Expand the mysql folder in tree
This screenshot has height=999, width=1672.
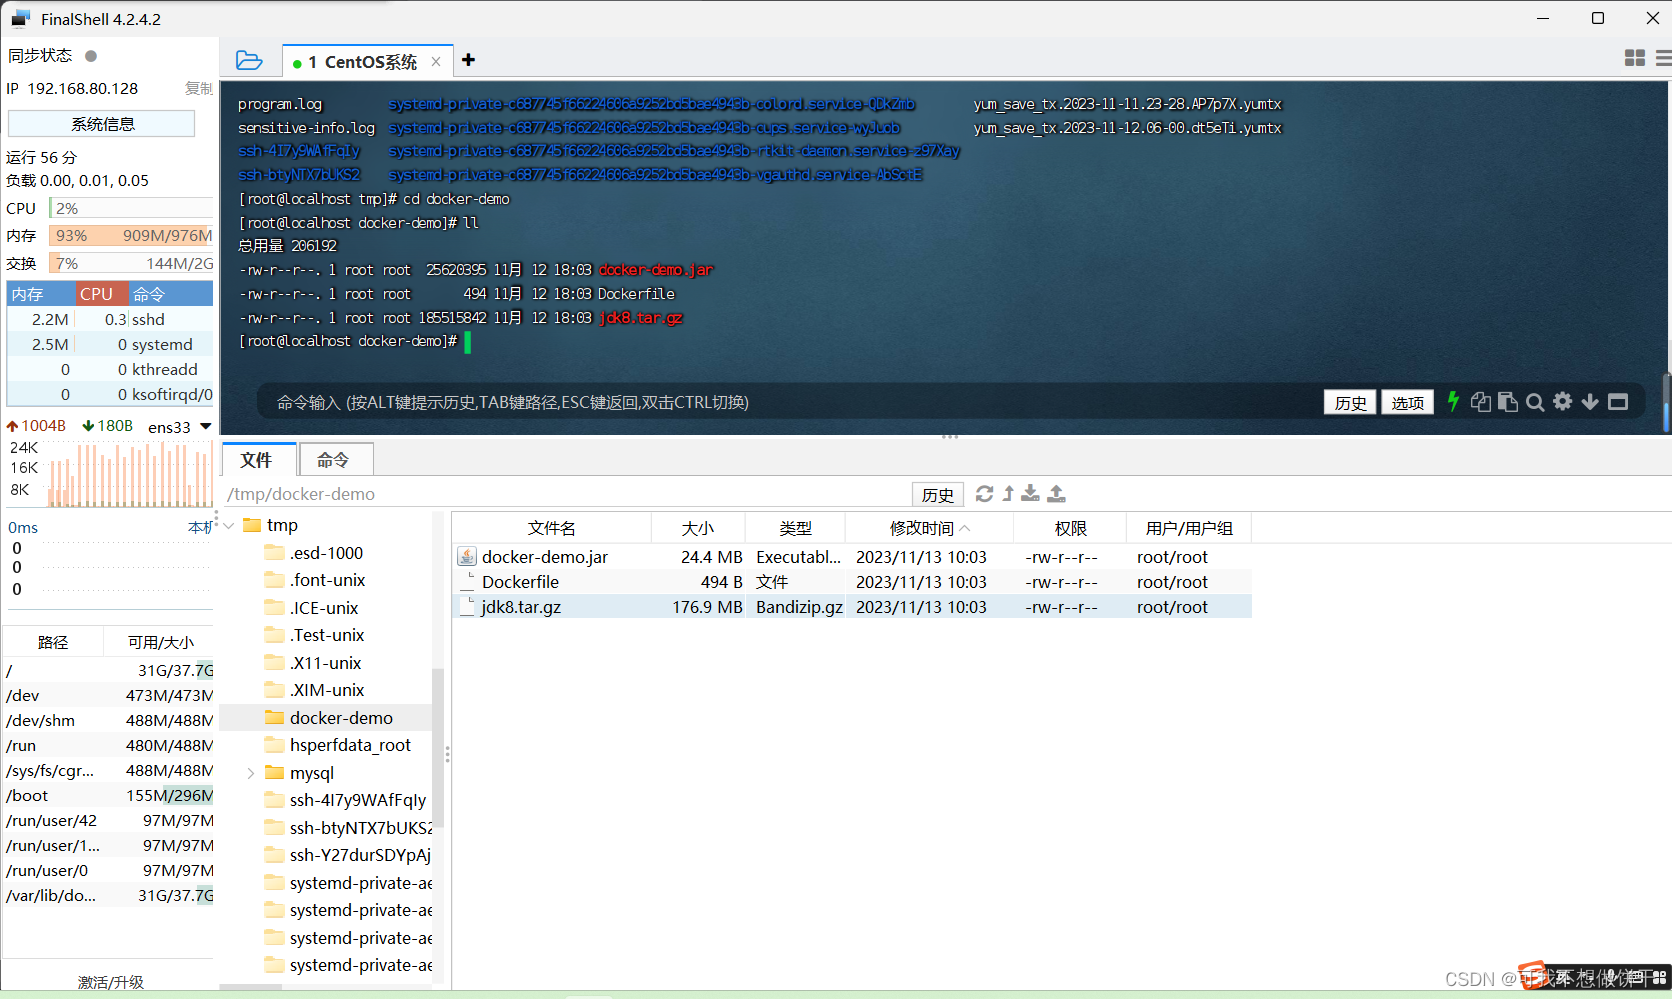point(251,773)
